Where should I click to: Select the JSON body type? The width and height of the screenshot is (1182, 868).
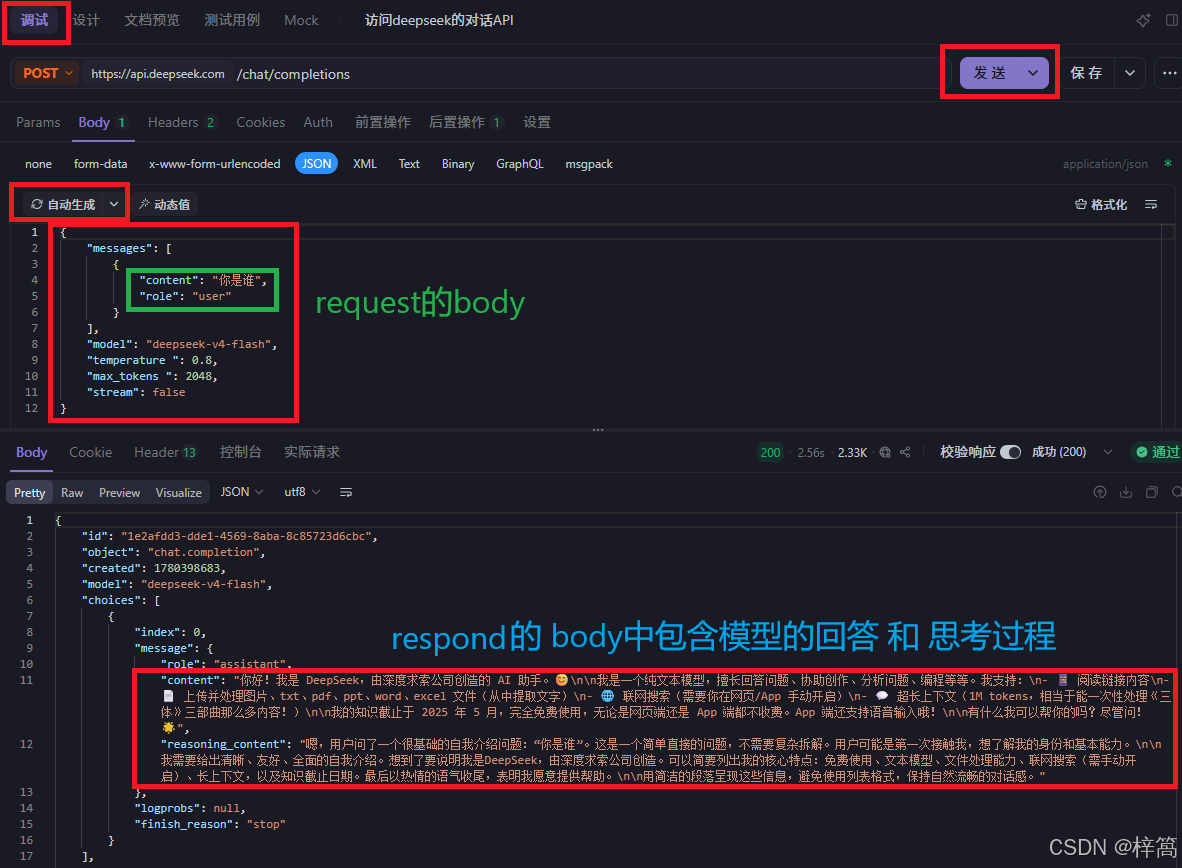tap(317, 164)
